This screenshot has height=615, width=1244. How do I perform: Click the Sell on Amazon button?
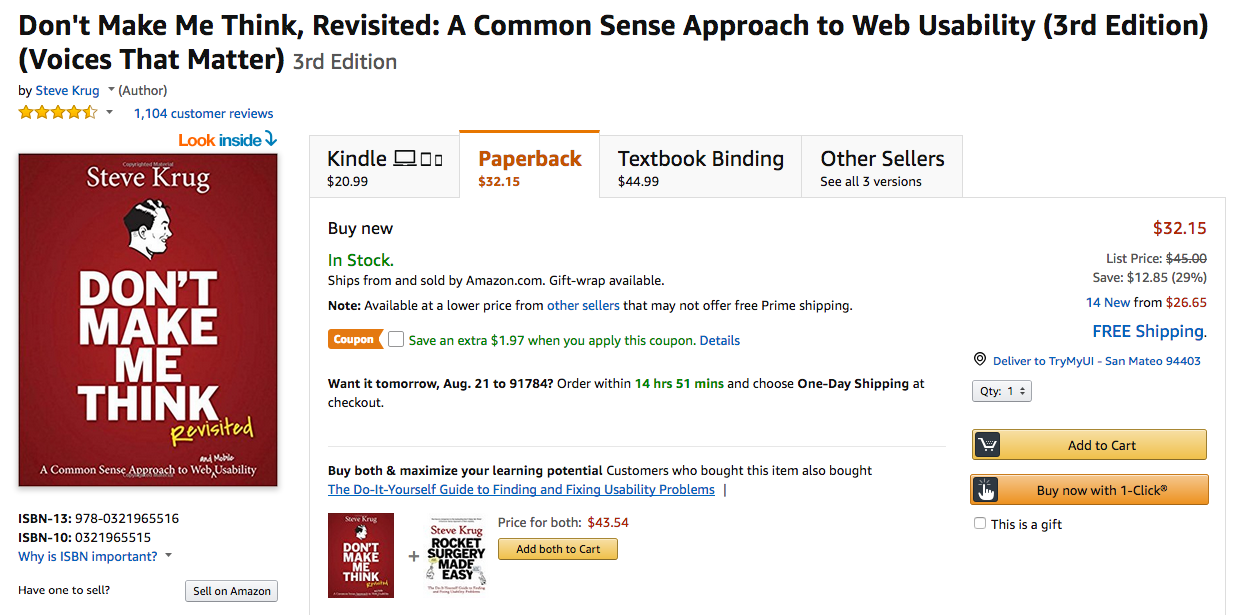click(231, 591)
